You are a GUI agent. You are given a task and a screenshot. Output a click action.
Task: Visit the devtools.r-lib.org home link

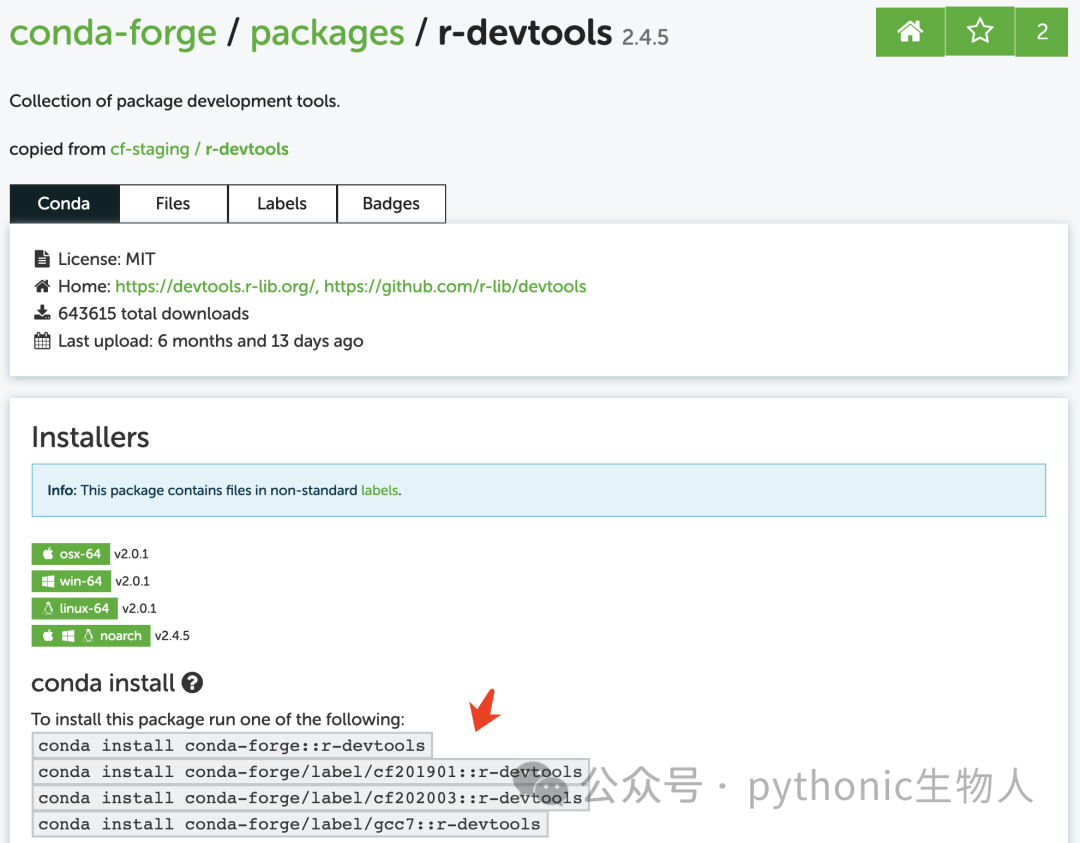coord(217,287)
